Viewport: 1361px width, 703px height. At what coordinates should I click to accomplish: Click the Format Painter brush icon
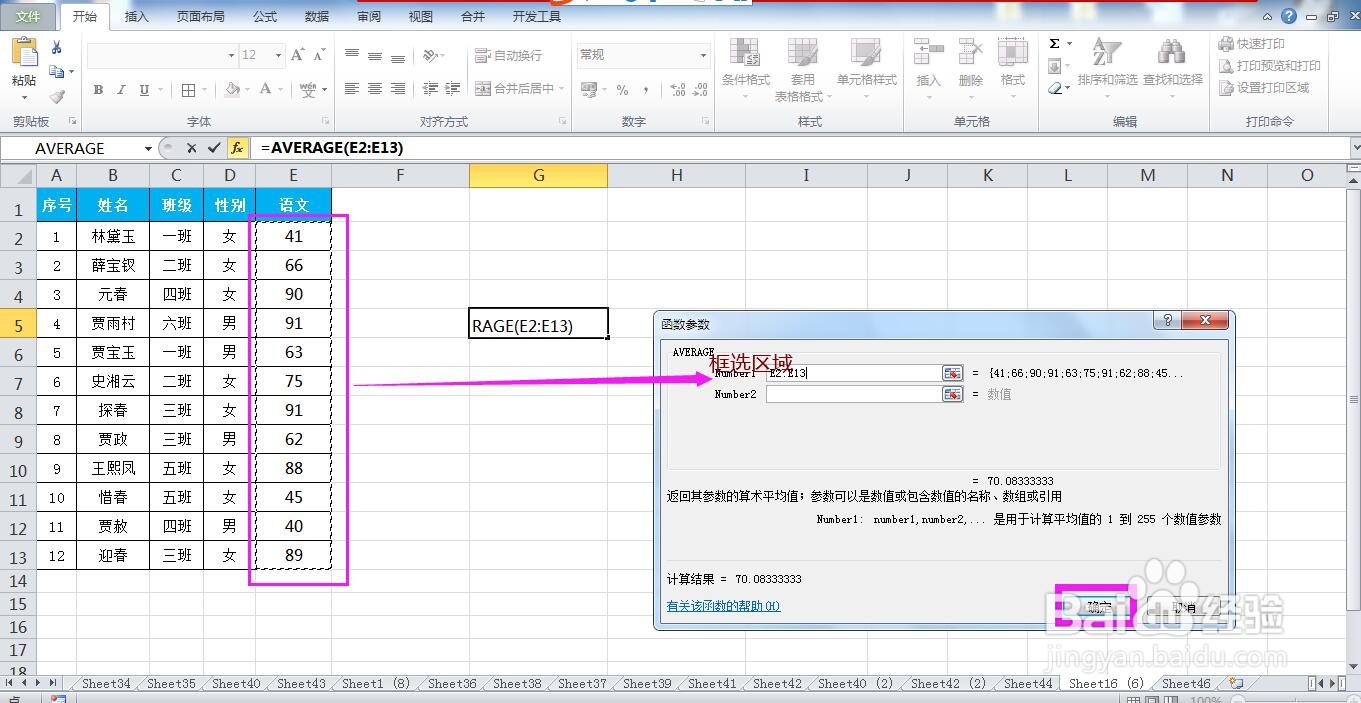[x=56, y=97]
